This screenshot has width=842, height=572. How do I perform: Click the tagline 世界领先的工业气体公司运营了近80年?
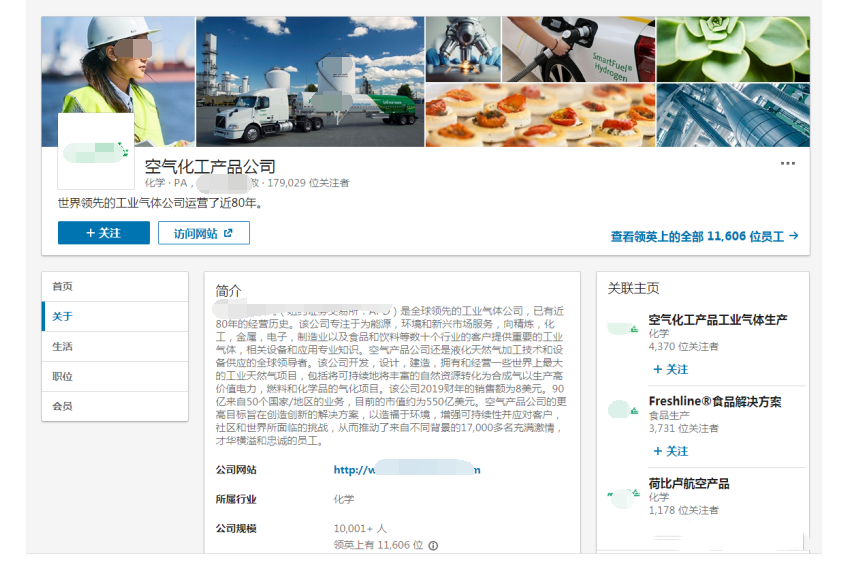(x=159, y=203)
